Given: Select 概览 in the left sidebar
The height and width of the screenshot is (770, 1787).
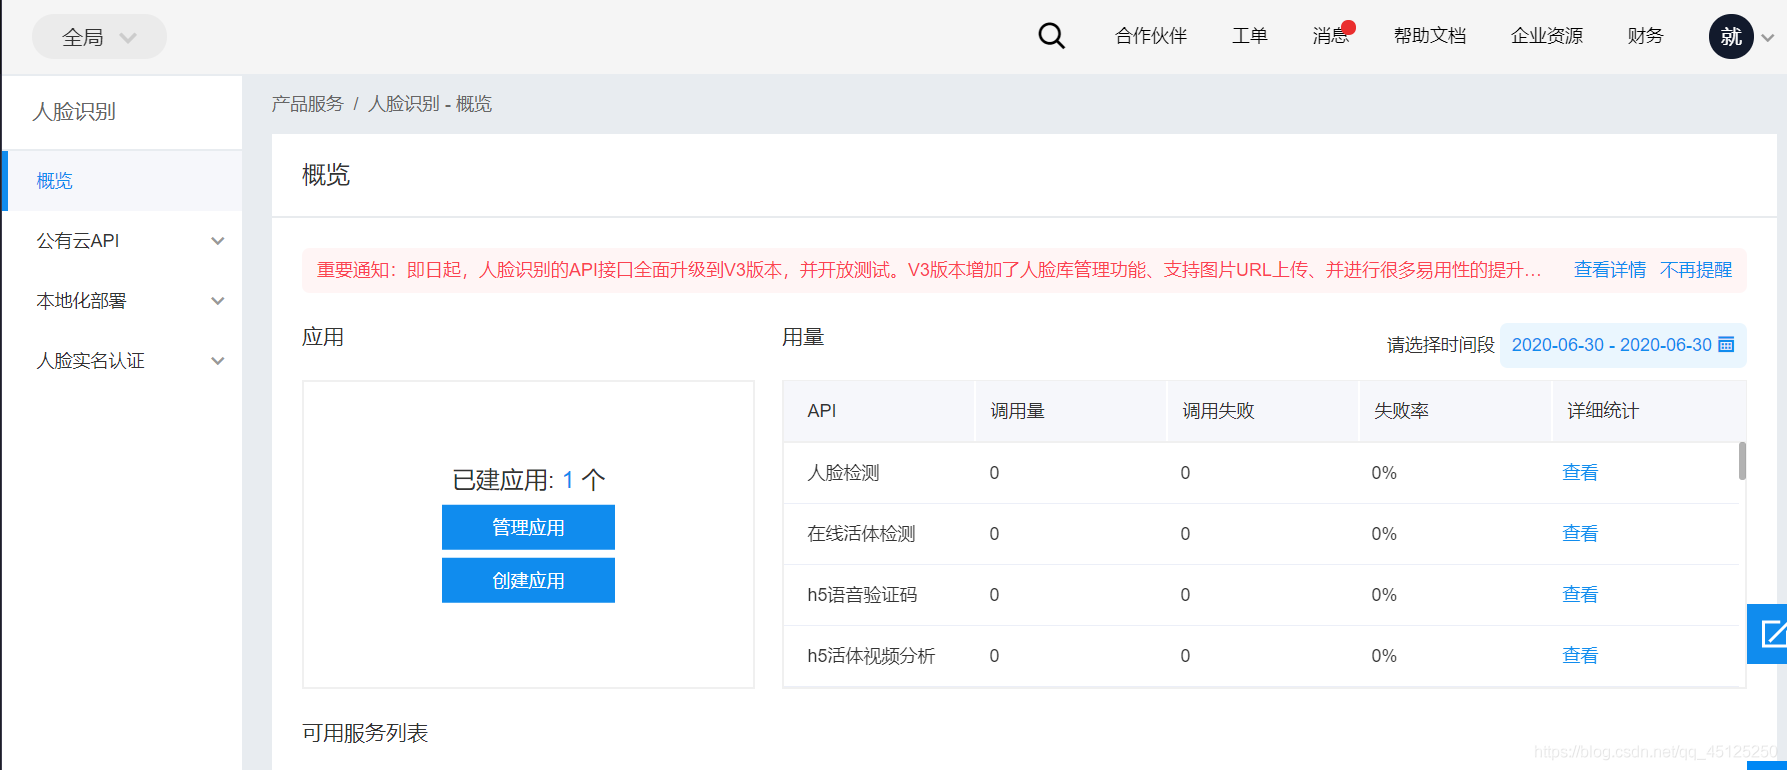Looking at the screenshot, I should [x=55, y=181].
